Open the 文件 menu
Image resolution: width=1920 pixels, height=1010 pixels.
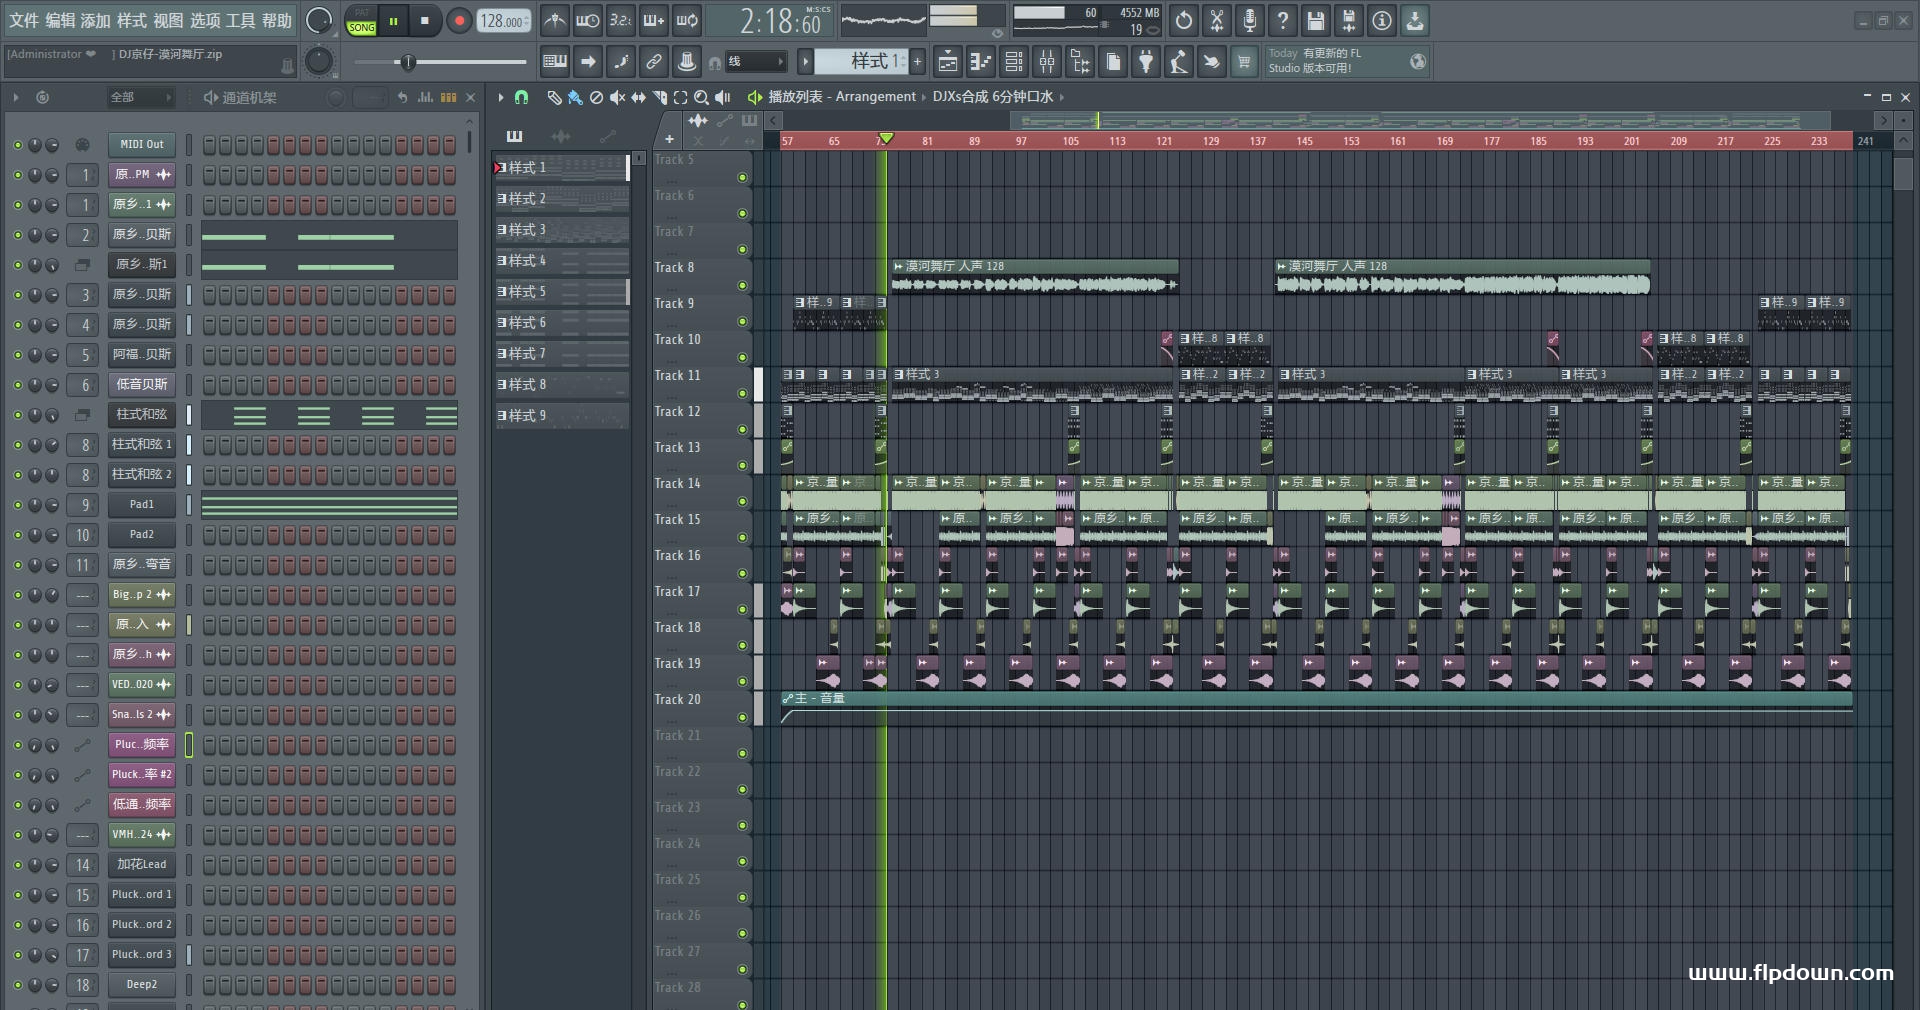click(x=24, y=20)
